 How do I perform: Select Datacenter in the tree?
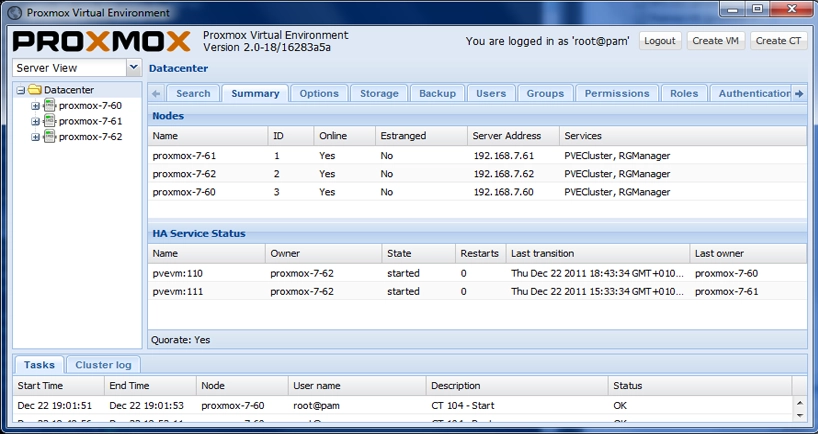pos(69,90)
